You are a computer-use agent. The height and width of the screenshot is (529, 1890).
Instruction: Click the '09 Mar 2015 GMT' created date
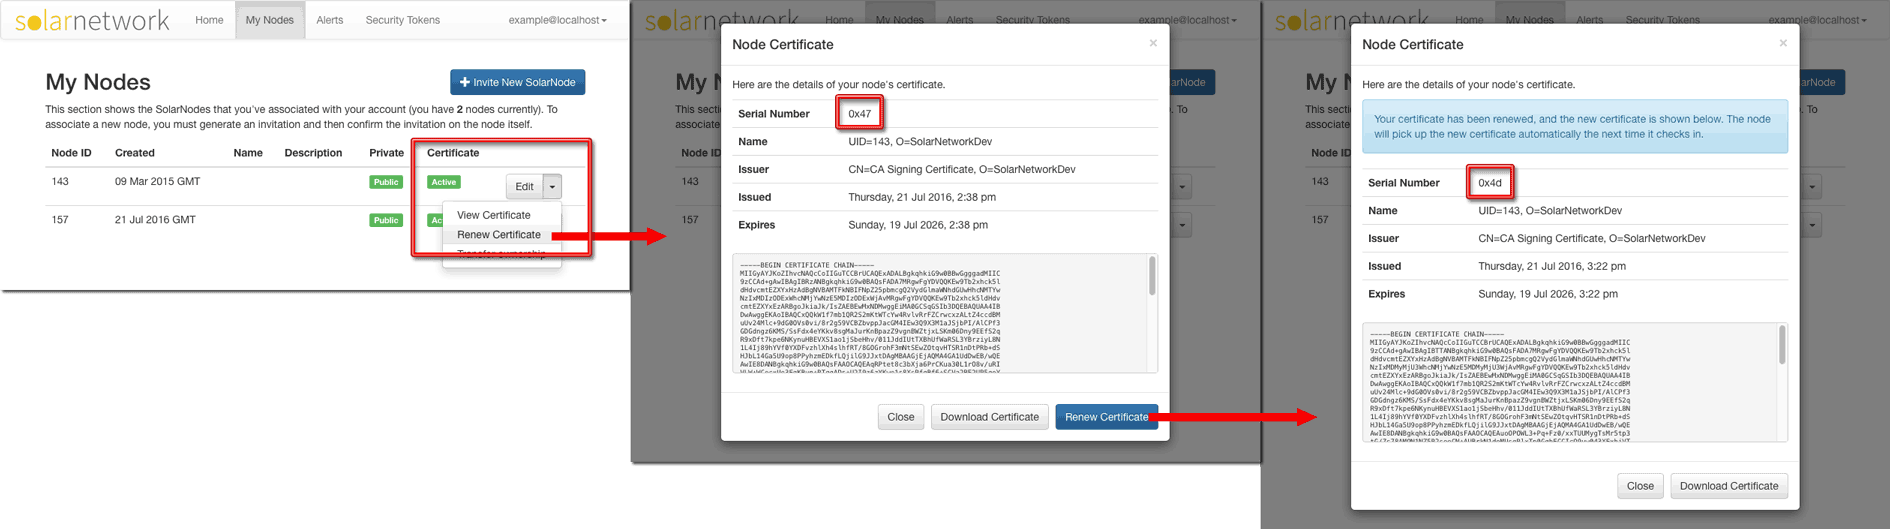point(157,181)
